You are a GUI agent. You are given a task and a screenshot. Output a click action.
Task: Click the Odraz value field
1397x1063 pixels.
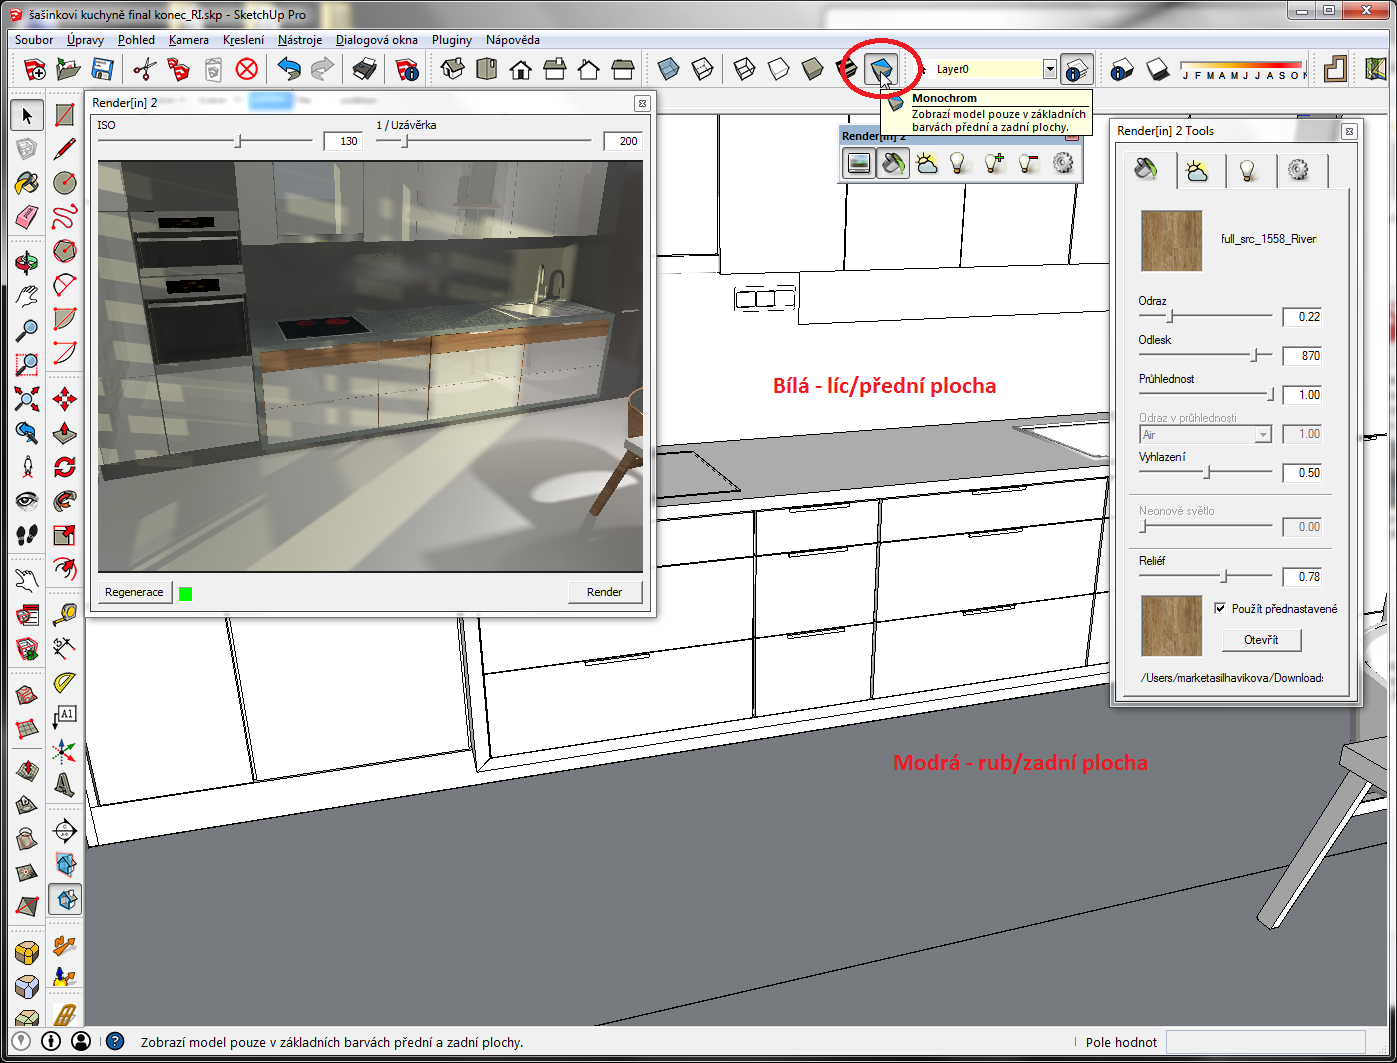tap(1302, 317)
